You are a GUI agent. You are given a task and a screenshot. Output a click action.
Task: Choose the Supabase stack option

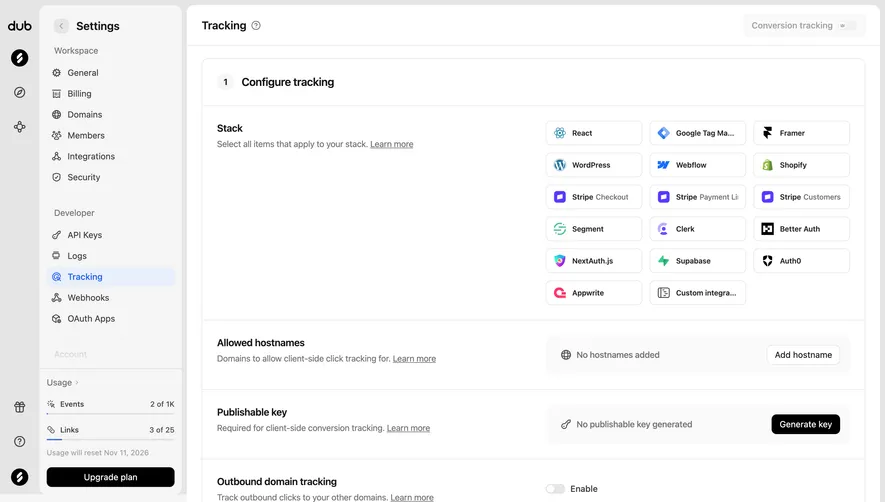coord(698,261)
